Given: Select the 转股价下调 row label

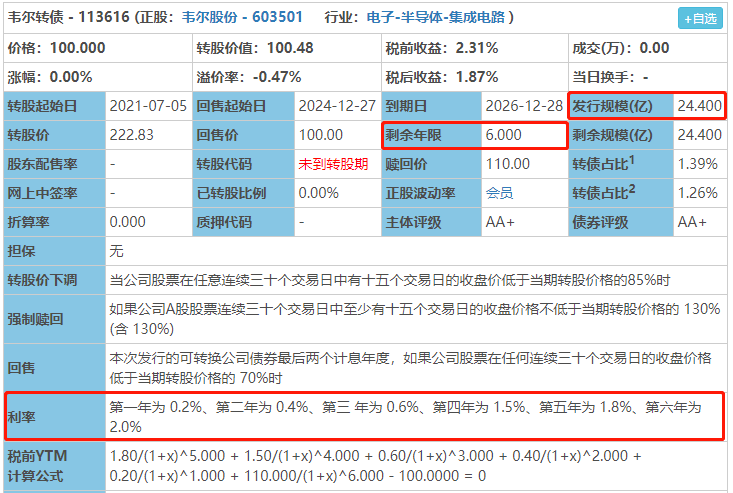Looking at the screenshot, I should pyautogui.click(x=55, y=280).
